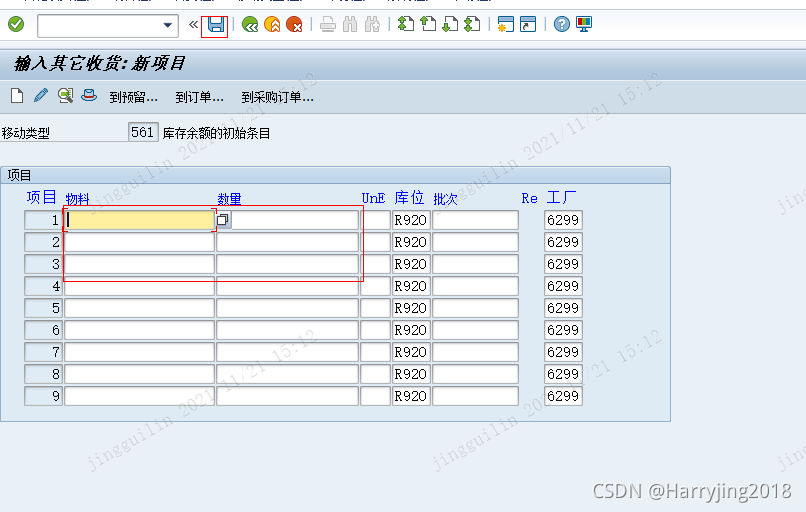Click the movement type field showing 561
806x512 pixels.
[x=143, y=132]
